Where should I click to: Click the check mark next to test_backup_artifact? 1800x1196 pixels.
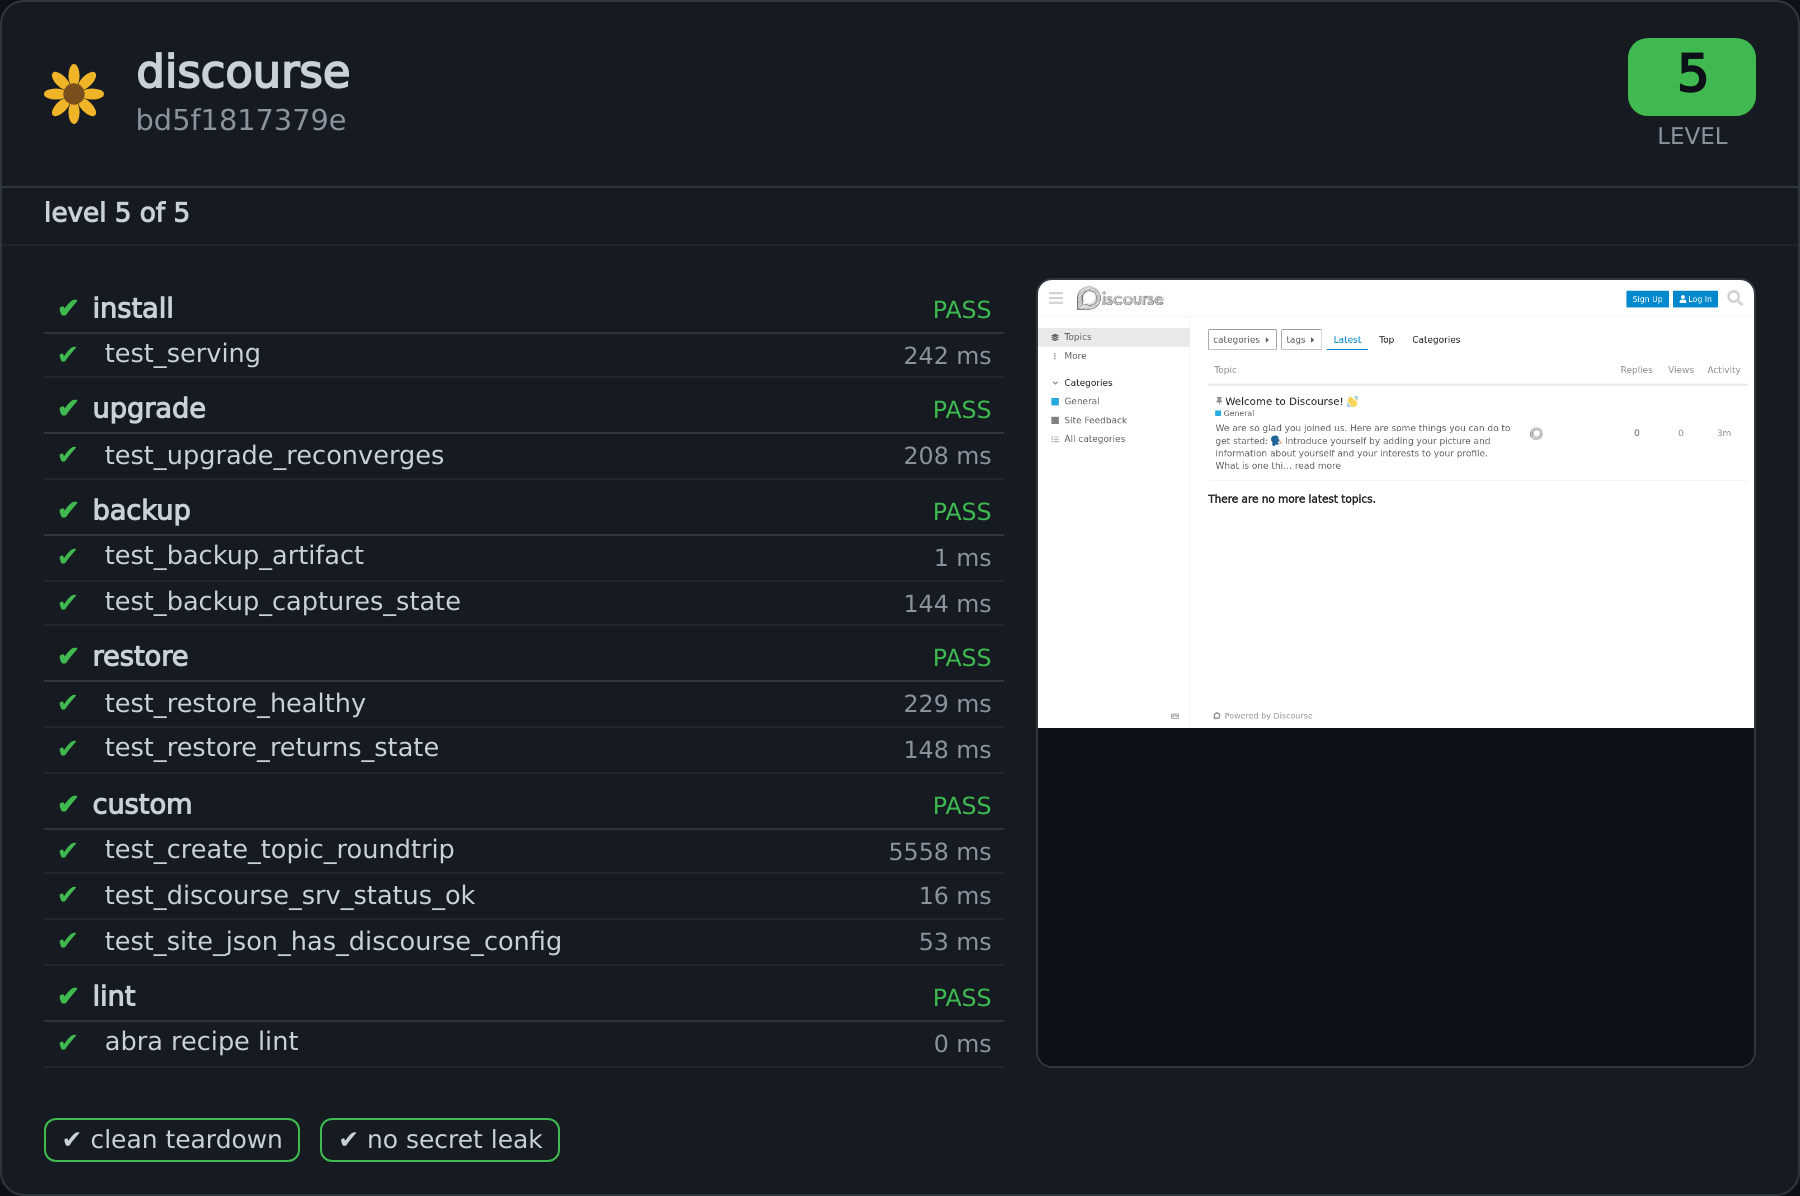point(68,556)
